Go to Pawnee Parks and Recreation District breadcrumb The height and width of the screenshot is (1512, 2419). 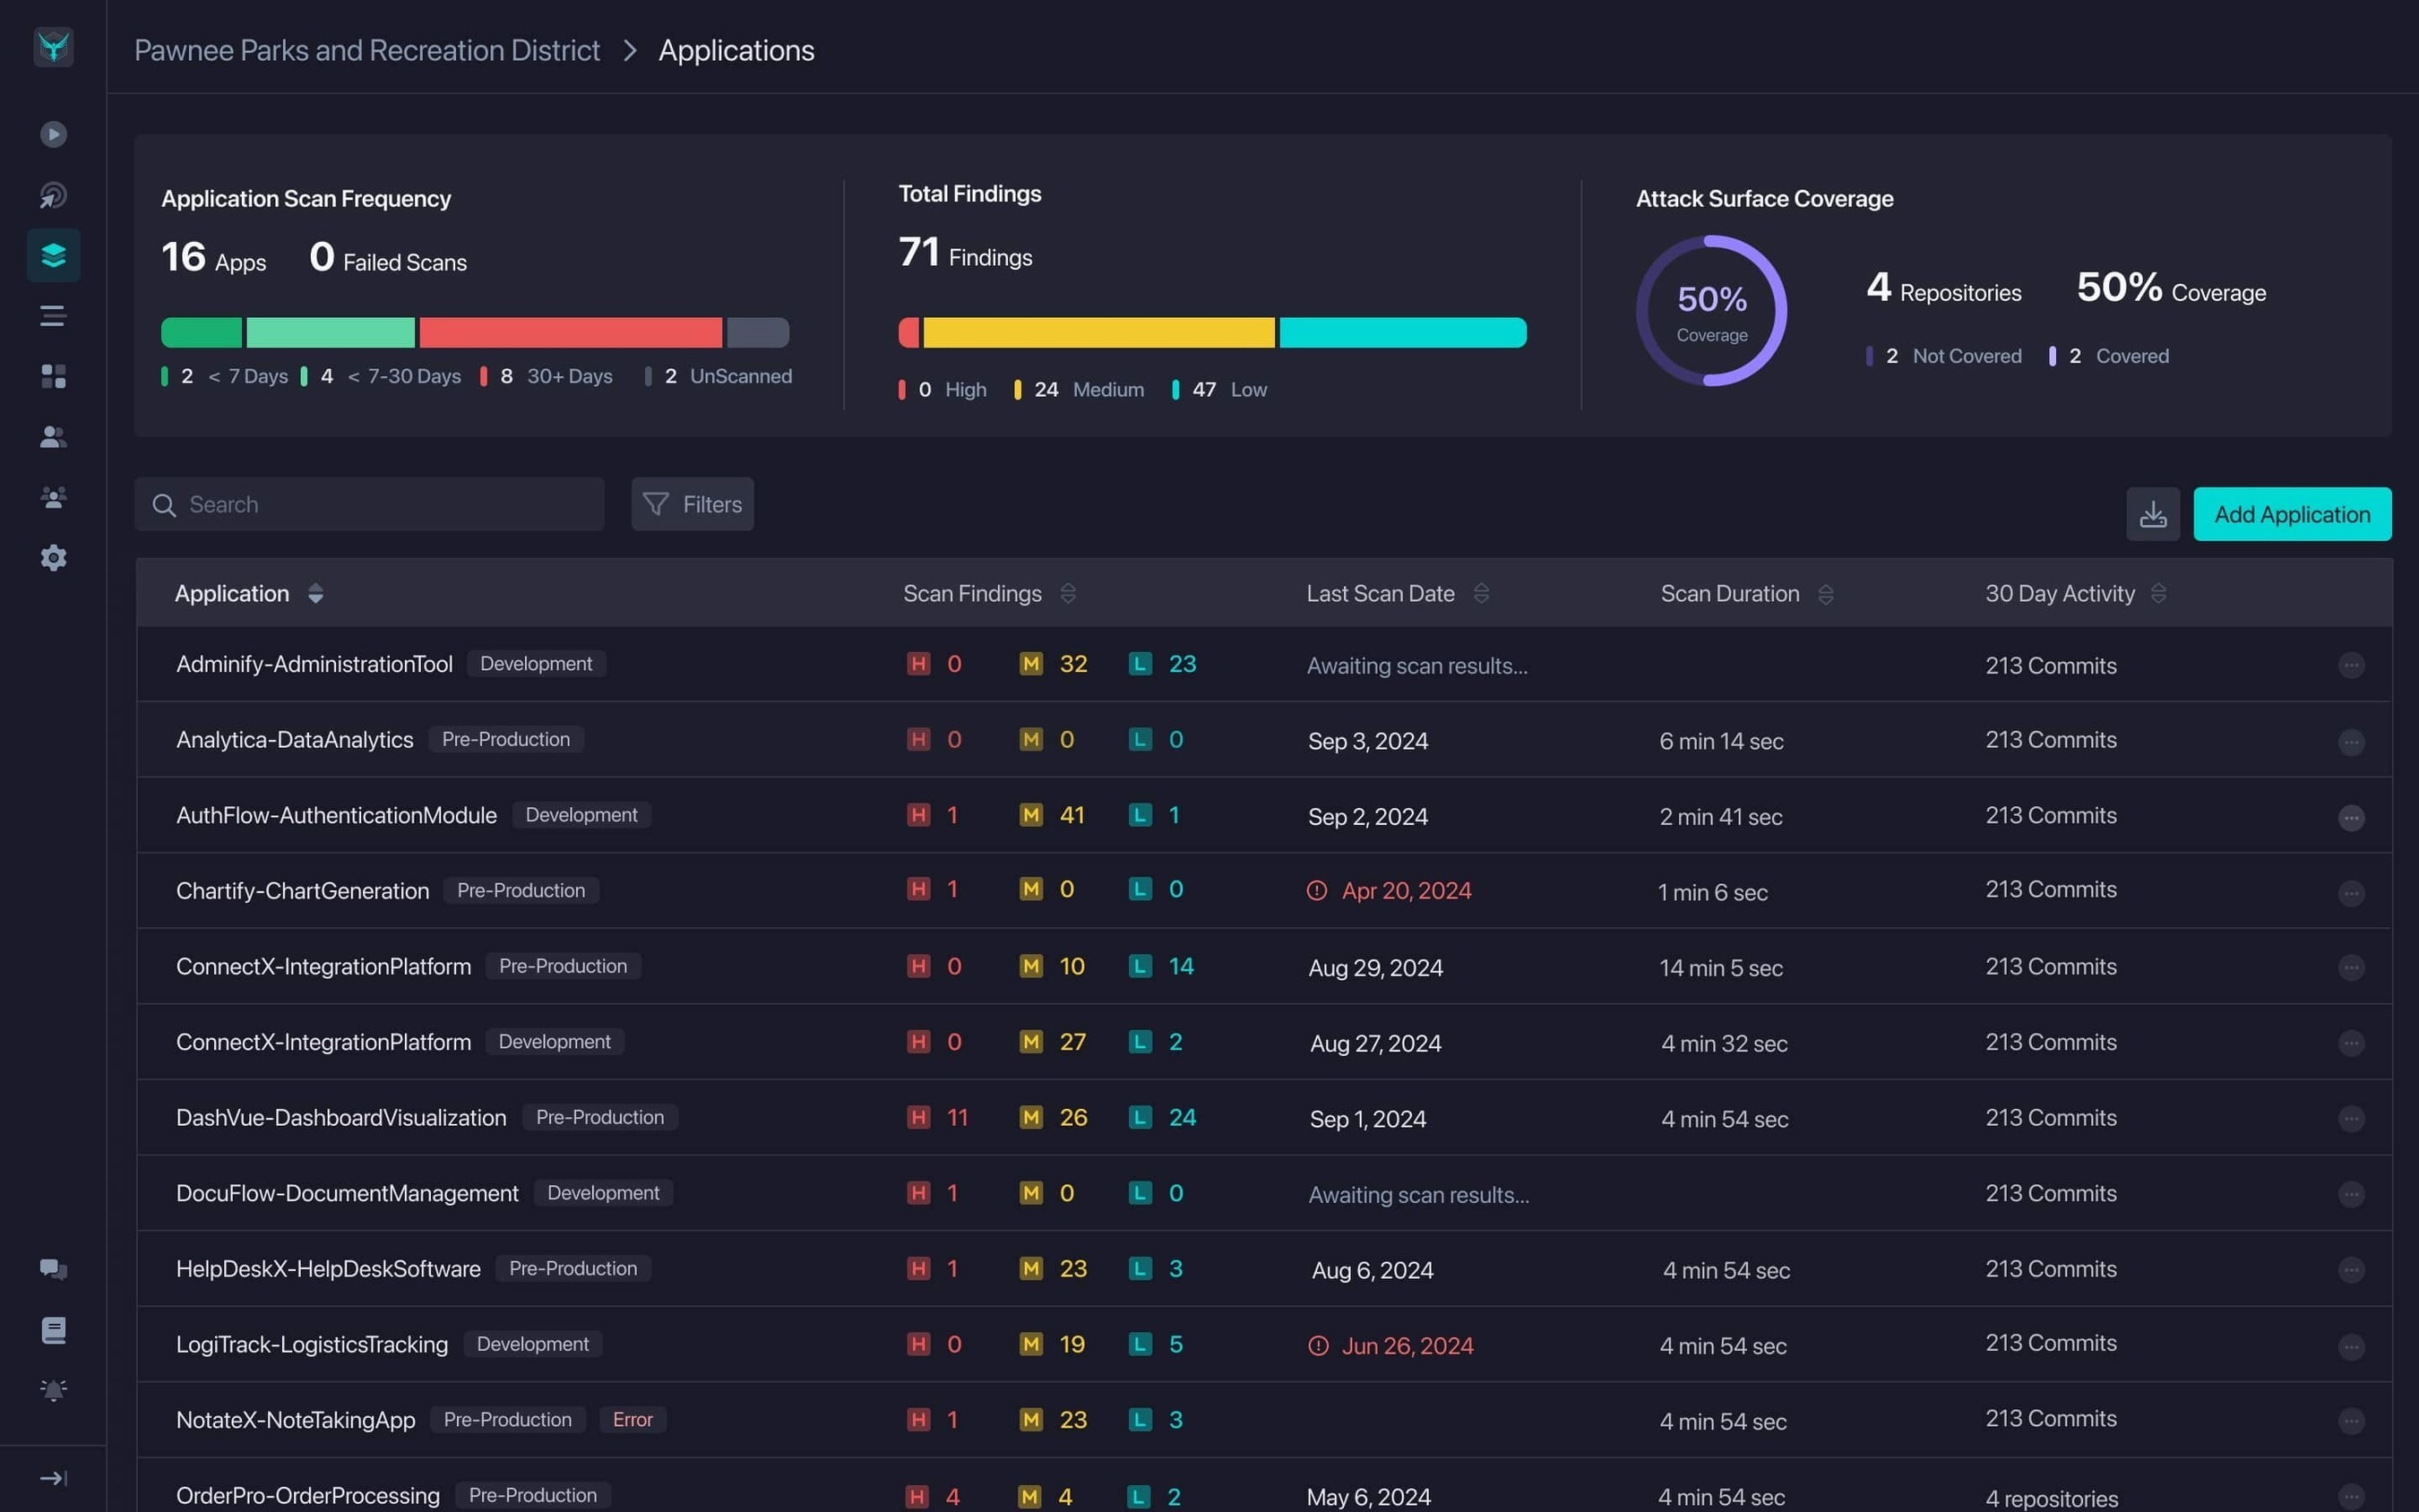[x=367, y=50]
